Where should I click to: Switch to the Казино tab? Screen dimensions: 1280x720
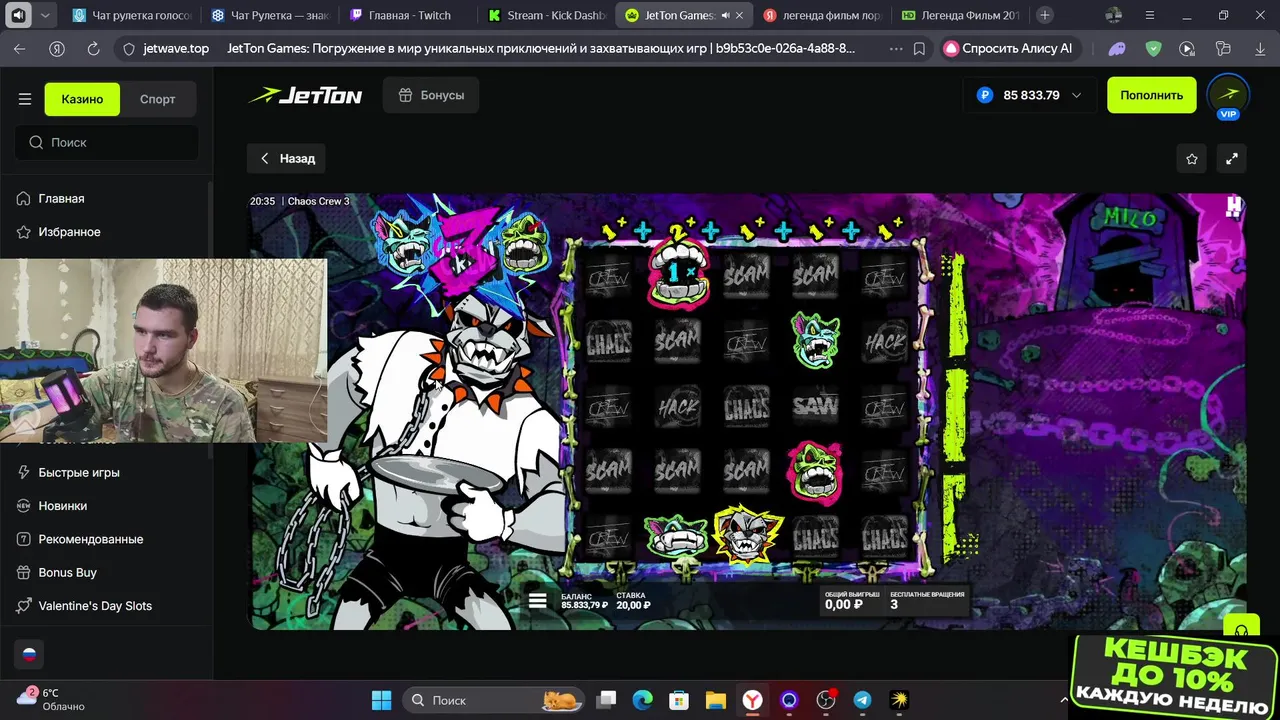click(82, 99)
